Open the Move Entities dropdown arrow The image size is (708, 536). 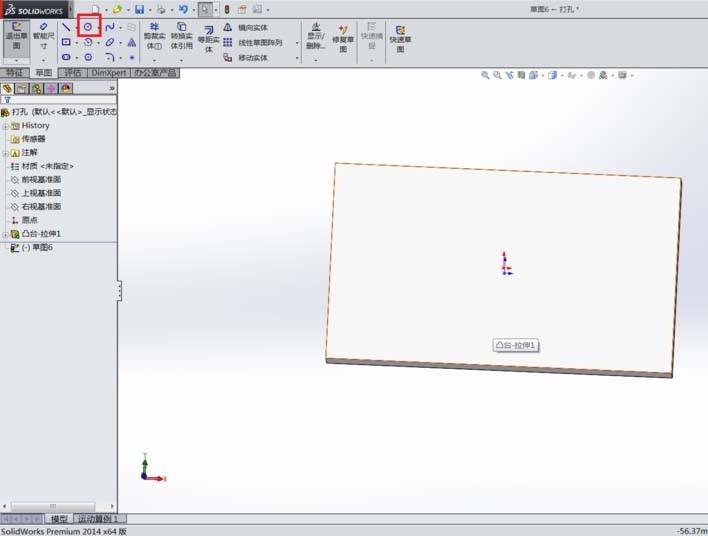point(297,58)
